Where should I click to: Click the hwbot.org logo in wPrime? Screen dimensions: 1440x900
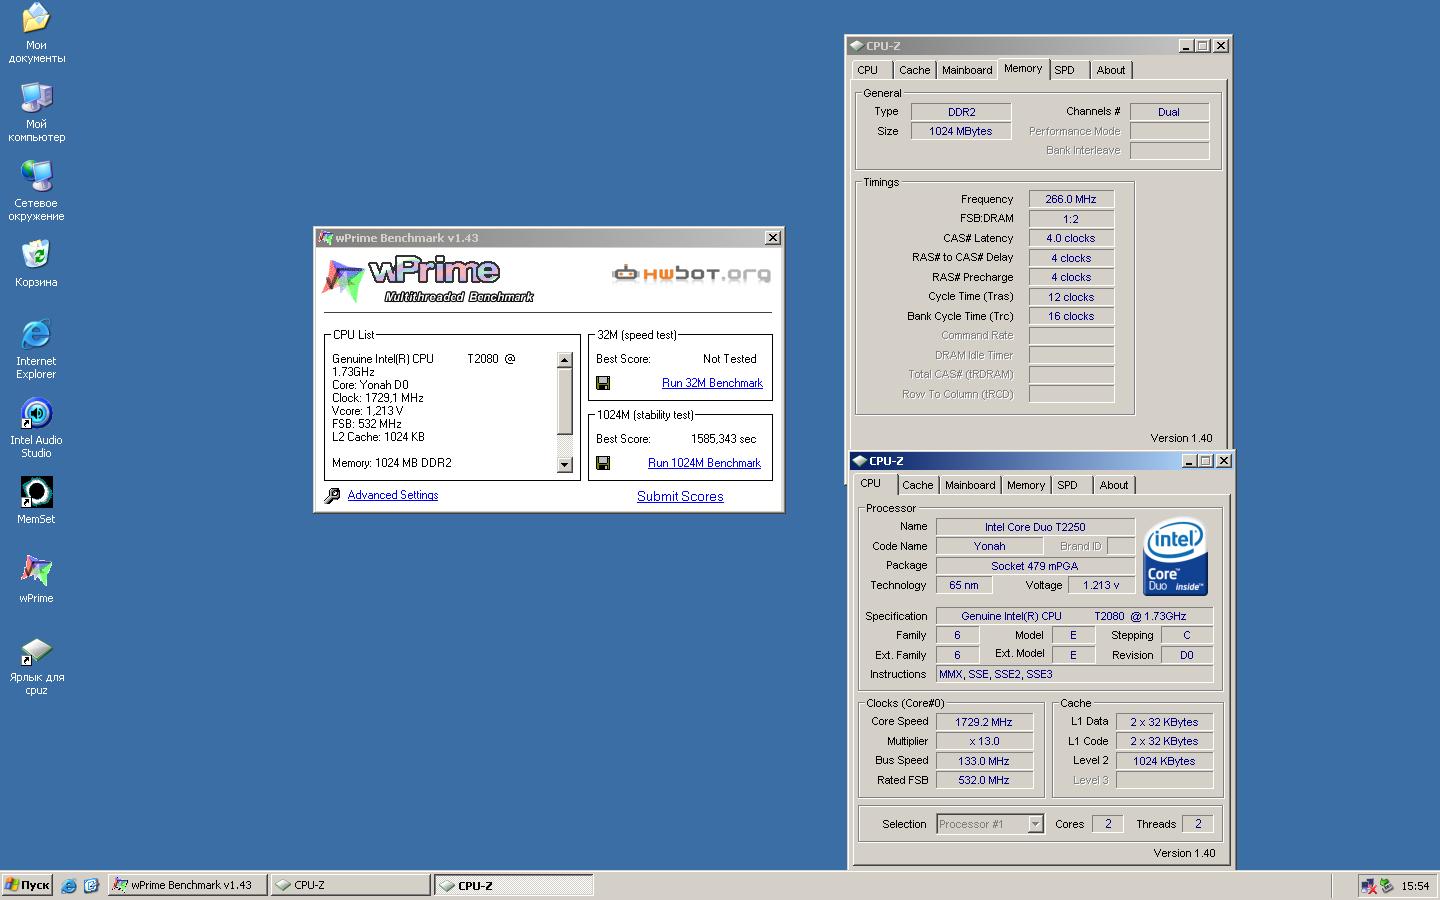(691, 273)
